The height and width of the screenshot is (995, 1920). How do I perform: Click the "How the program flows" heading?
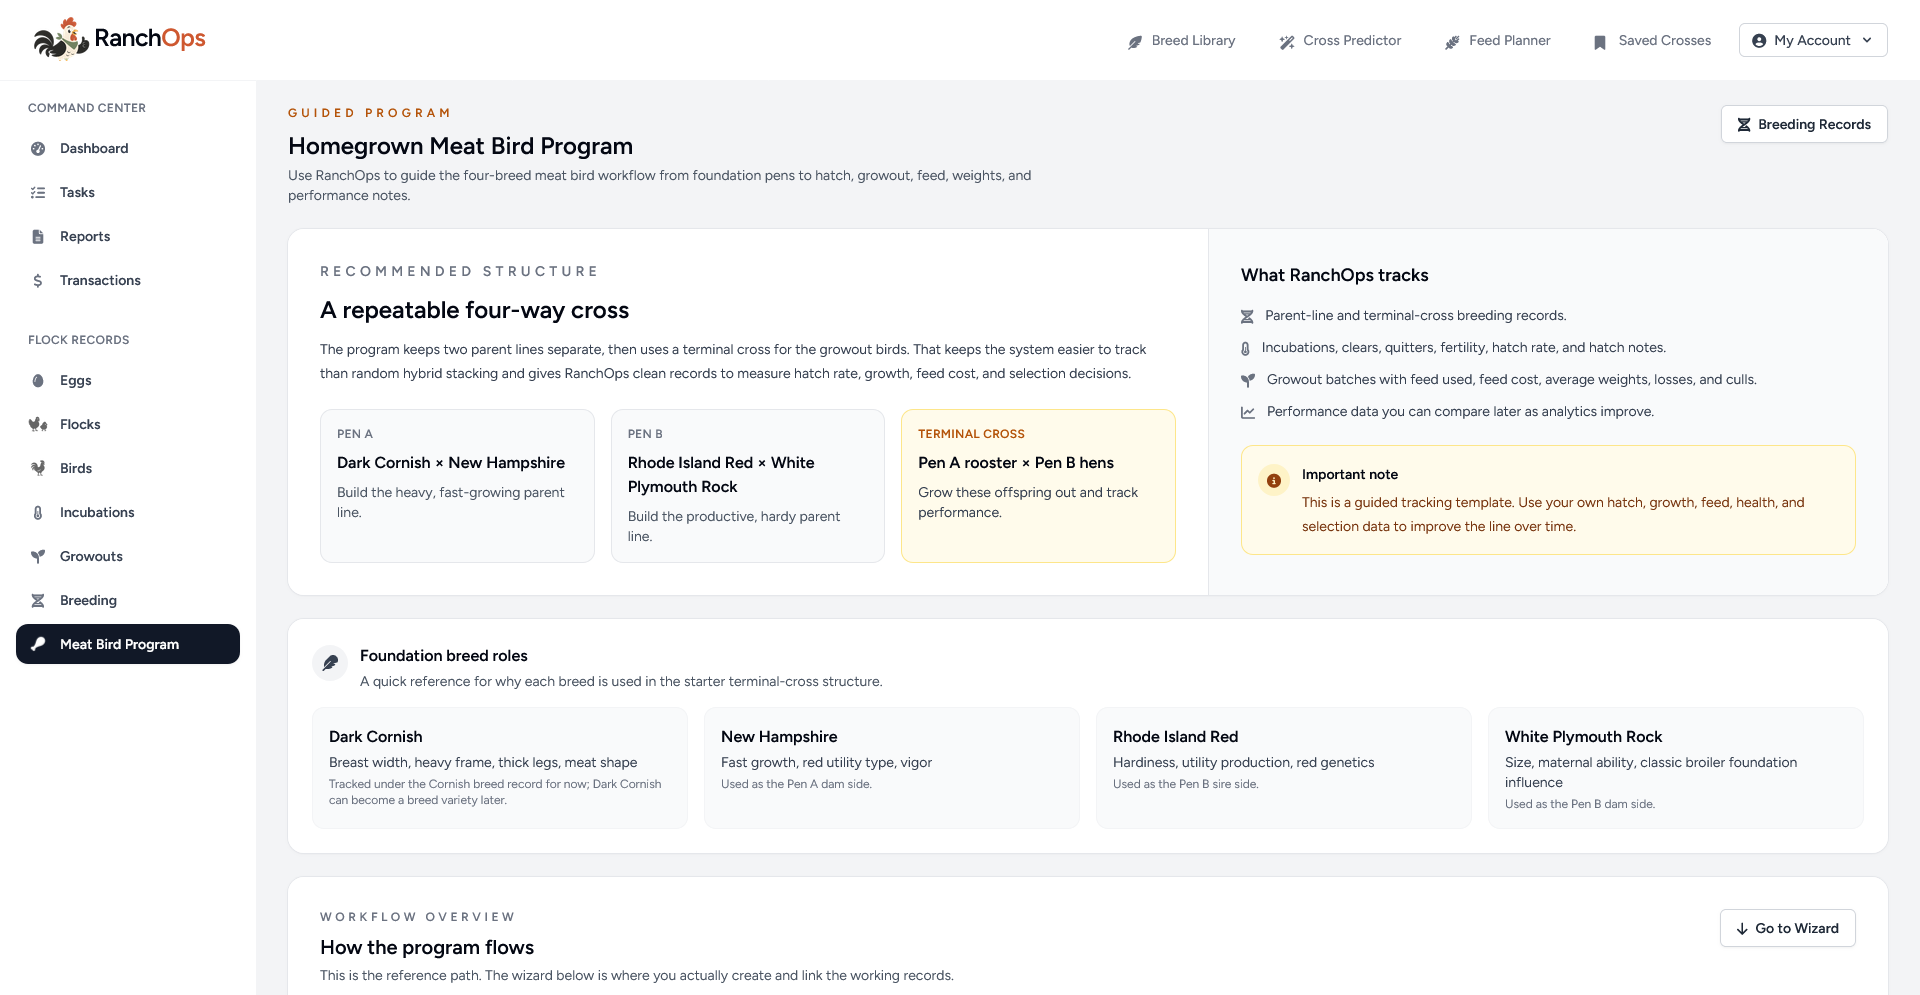point(427,947)
